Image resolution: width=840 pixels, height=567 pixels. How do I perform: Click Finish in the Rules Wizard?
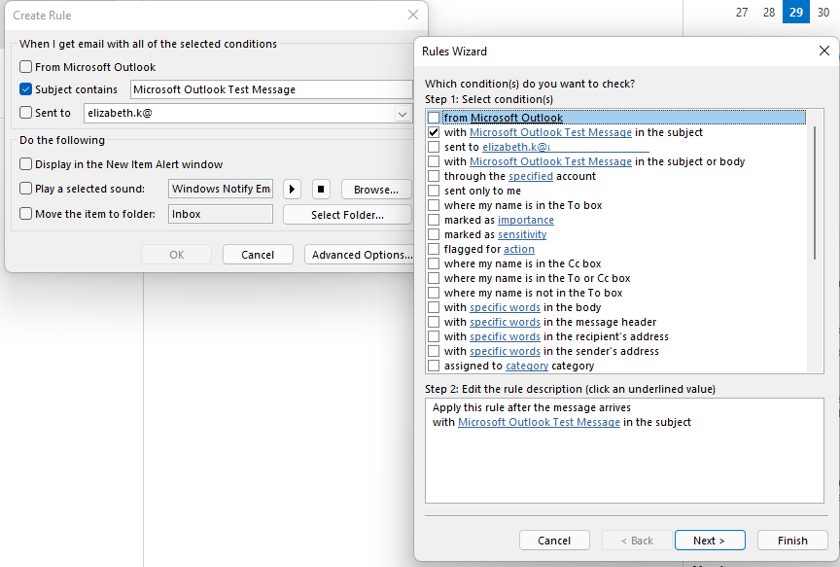pos(792,540)
